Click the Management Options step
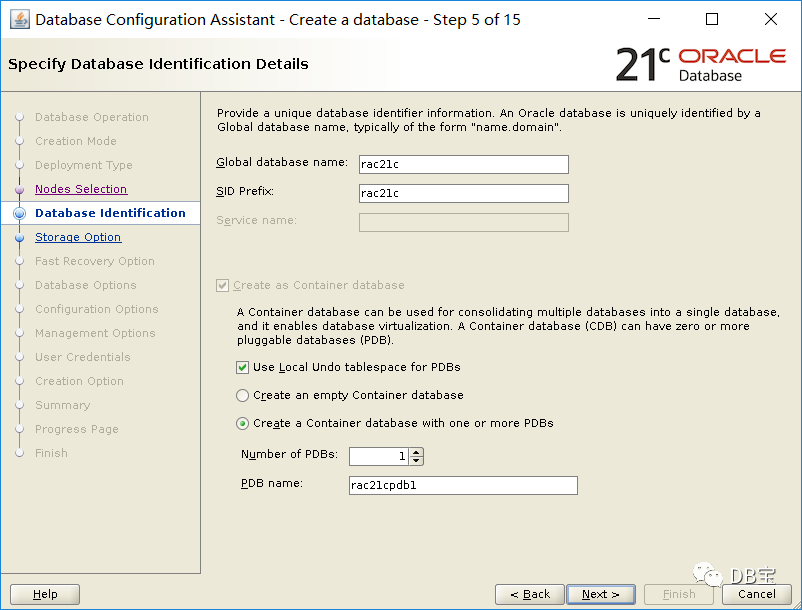The image size is (802, 610). (95, 333)
